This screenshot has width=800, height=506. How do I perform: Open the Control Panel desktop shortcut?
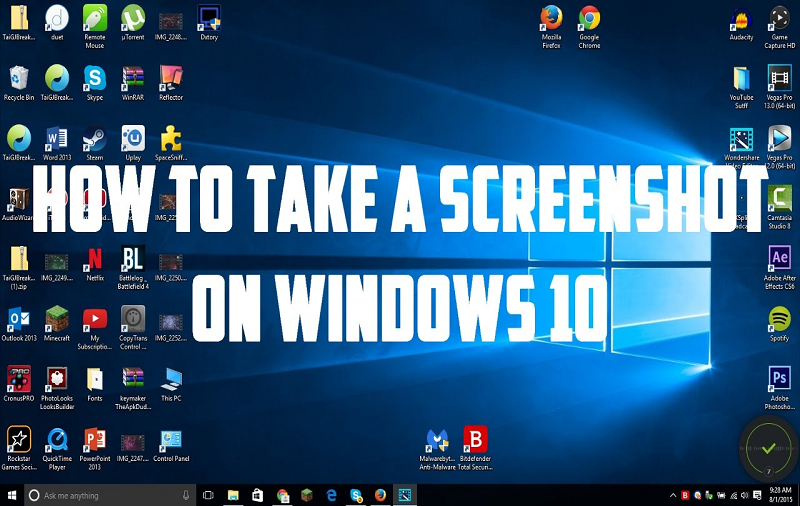(x=171, y=440)
